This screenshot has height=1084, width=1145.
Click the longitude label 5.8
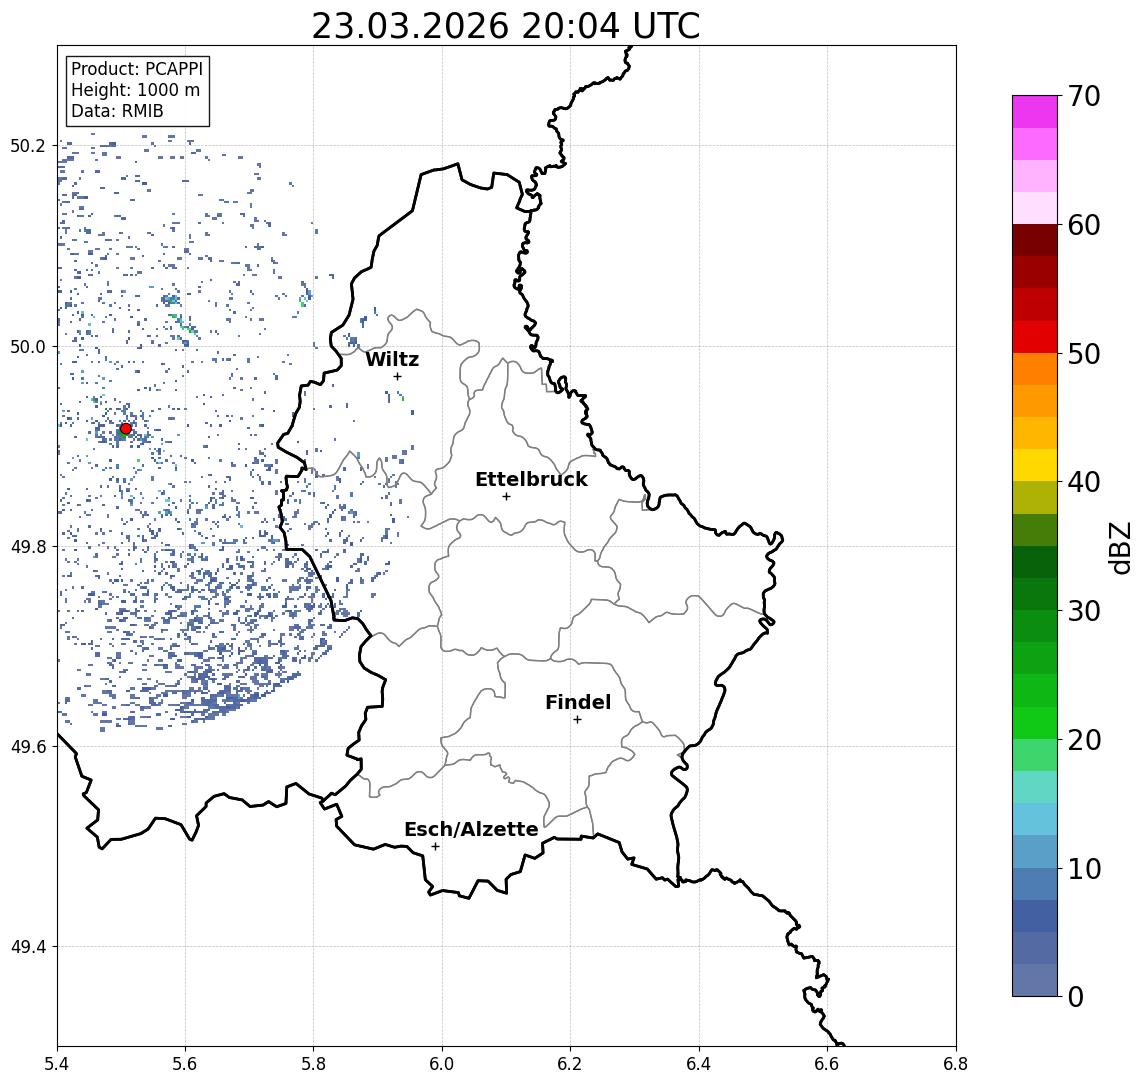click(314, 1064)
